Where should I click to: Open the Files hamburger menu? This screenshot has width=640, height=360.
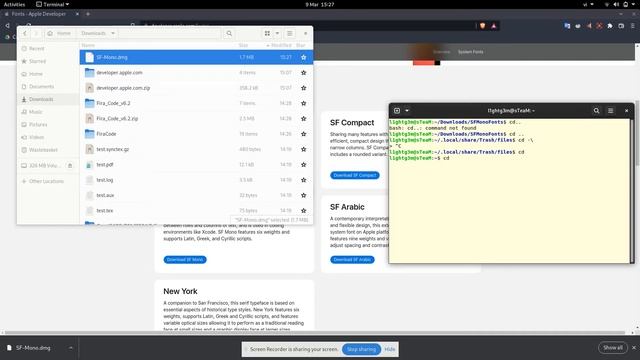289,33
